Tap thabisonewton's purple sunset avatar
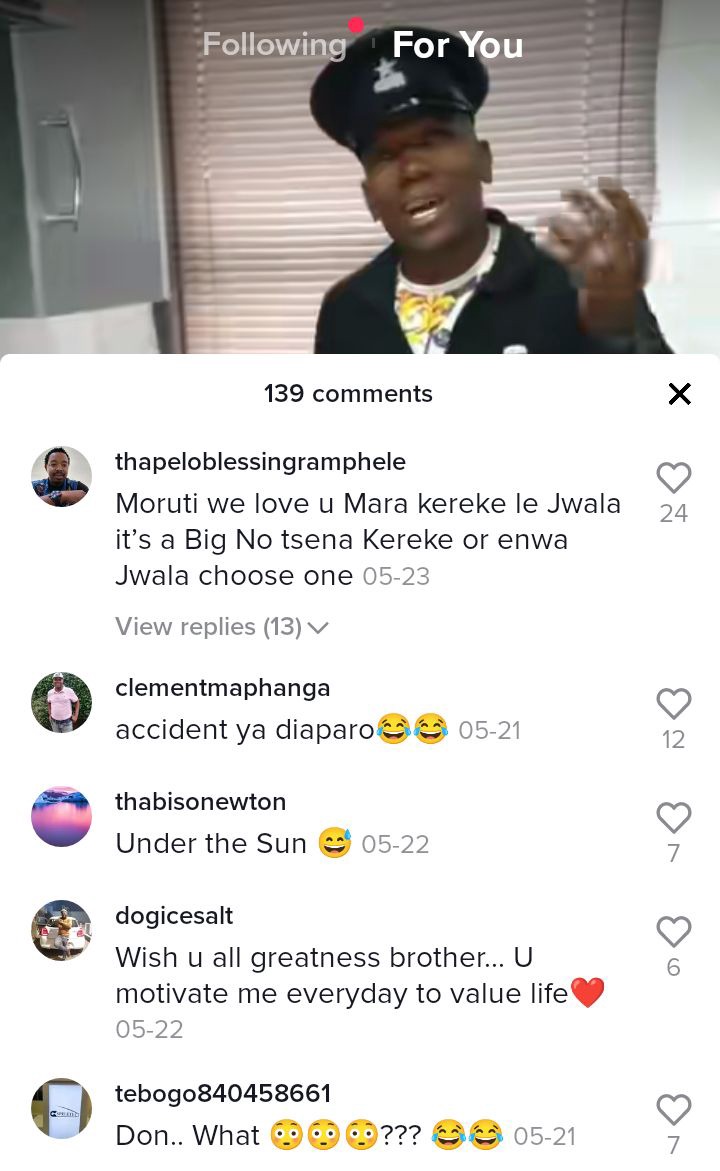 click(61, 816)
